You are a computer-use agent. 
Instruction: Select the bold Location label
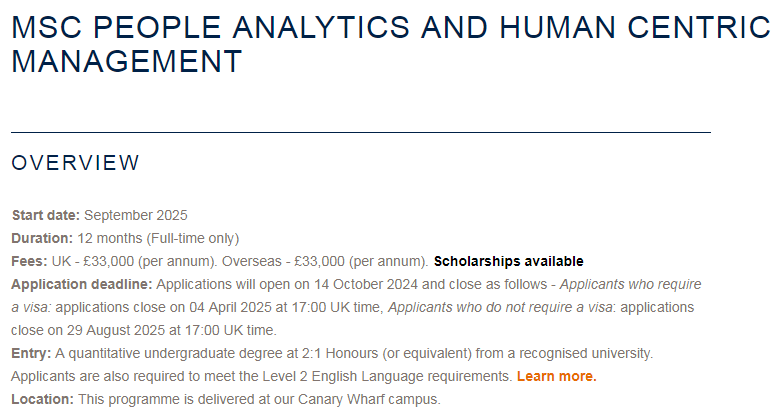point(42,399)
